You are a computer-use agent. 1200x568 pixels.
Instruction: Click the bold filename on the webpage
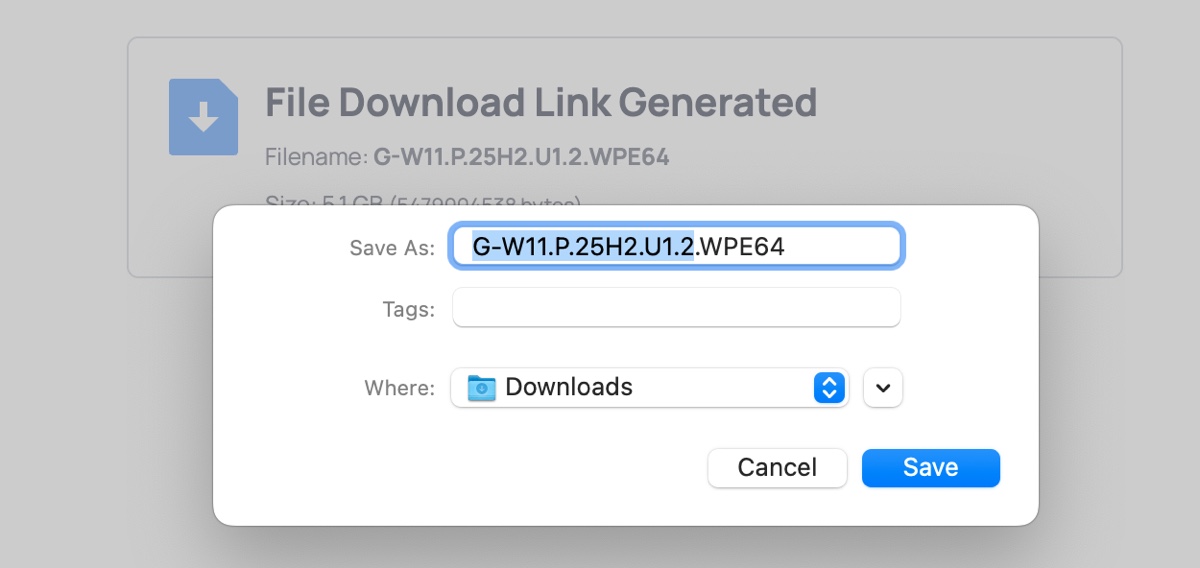521,157
